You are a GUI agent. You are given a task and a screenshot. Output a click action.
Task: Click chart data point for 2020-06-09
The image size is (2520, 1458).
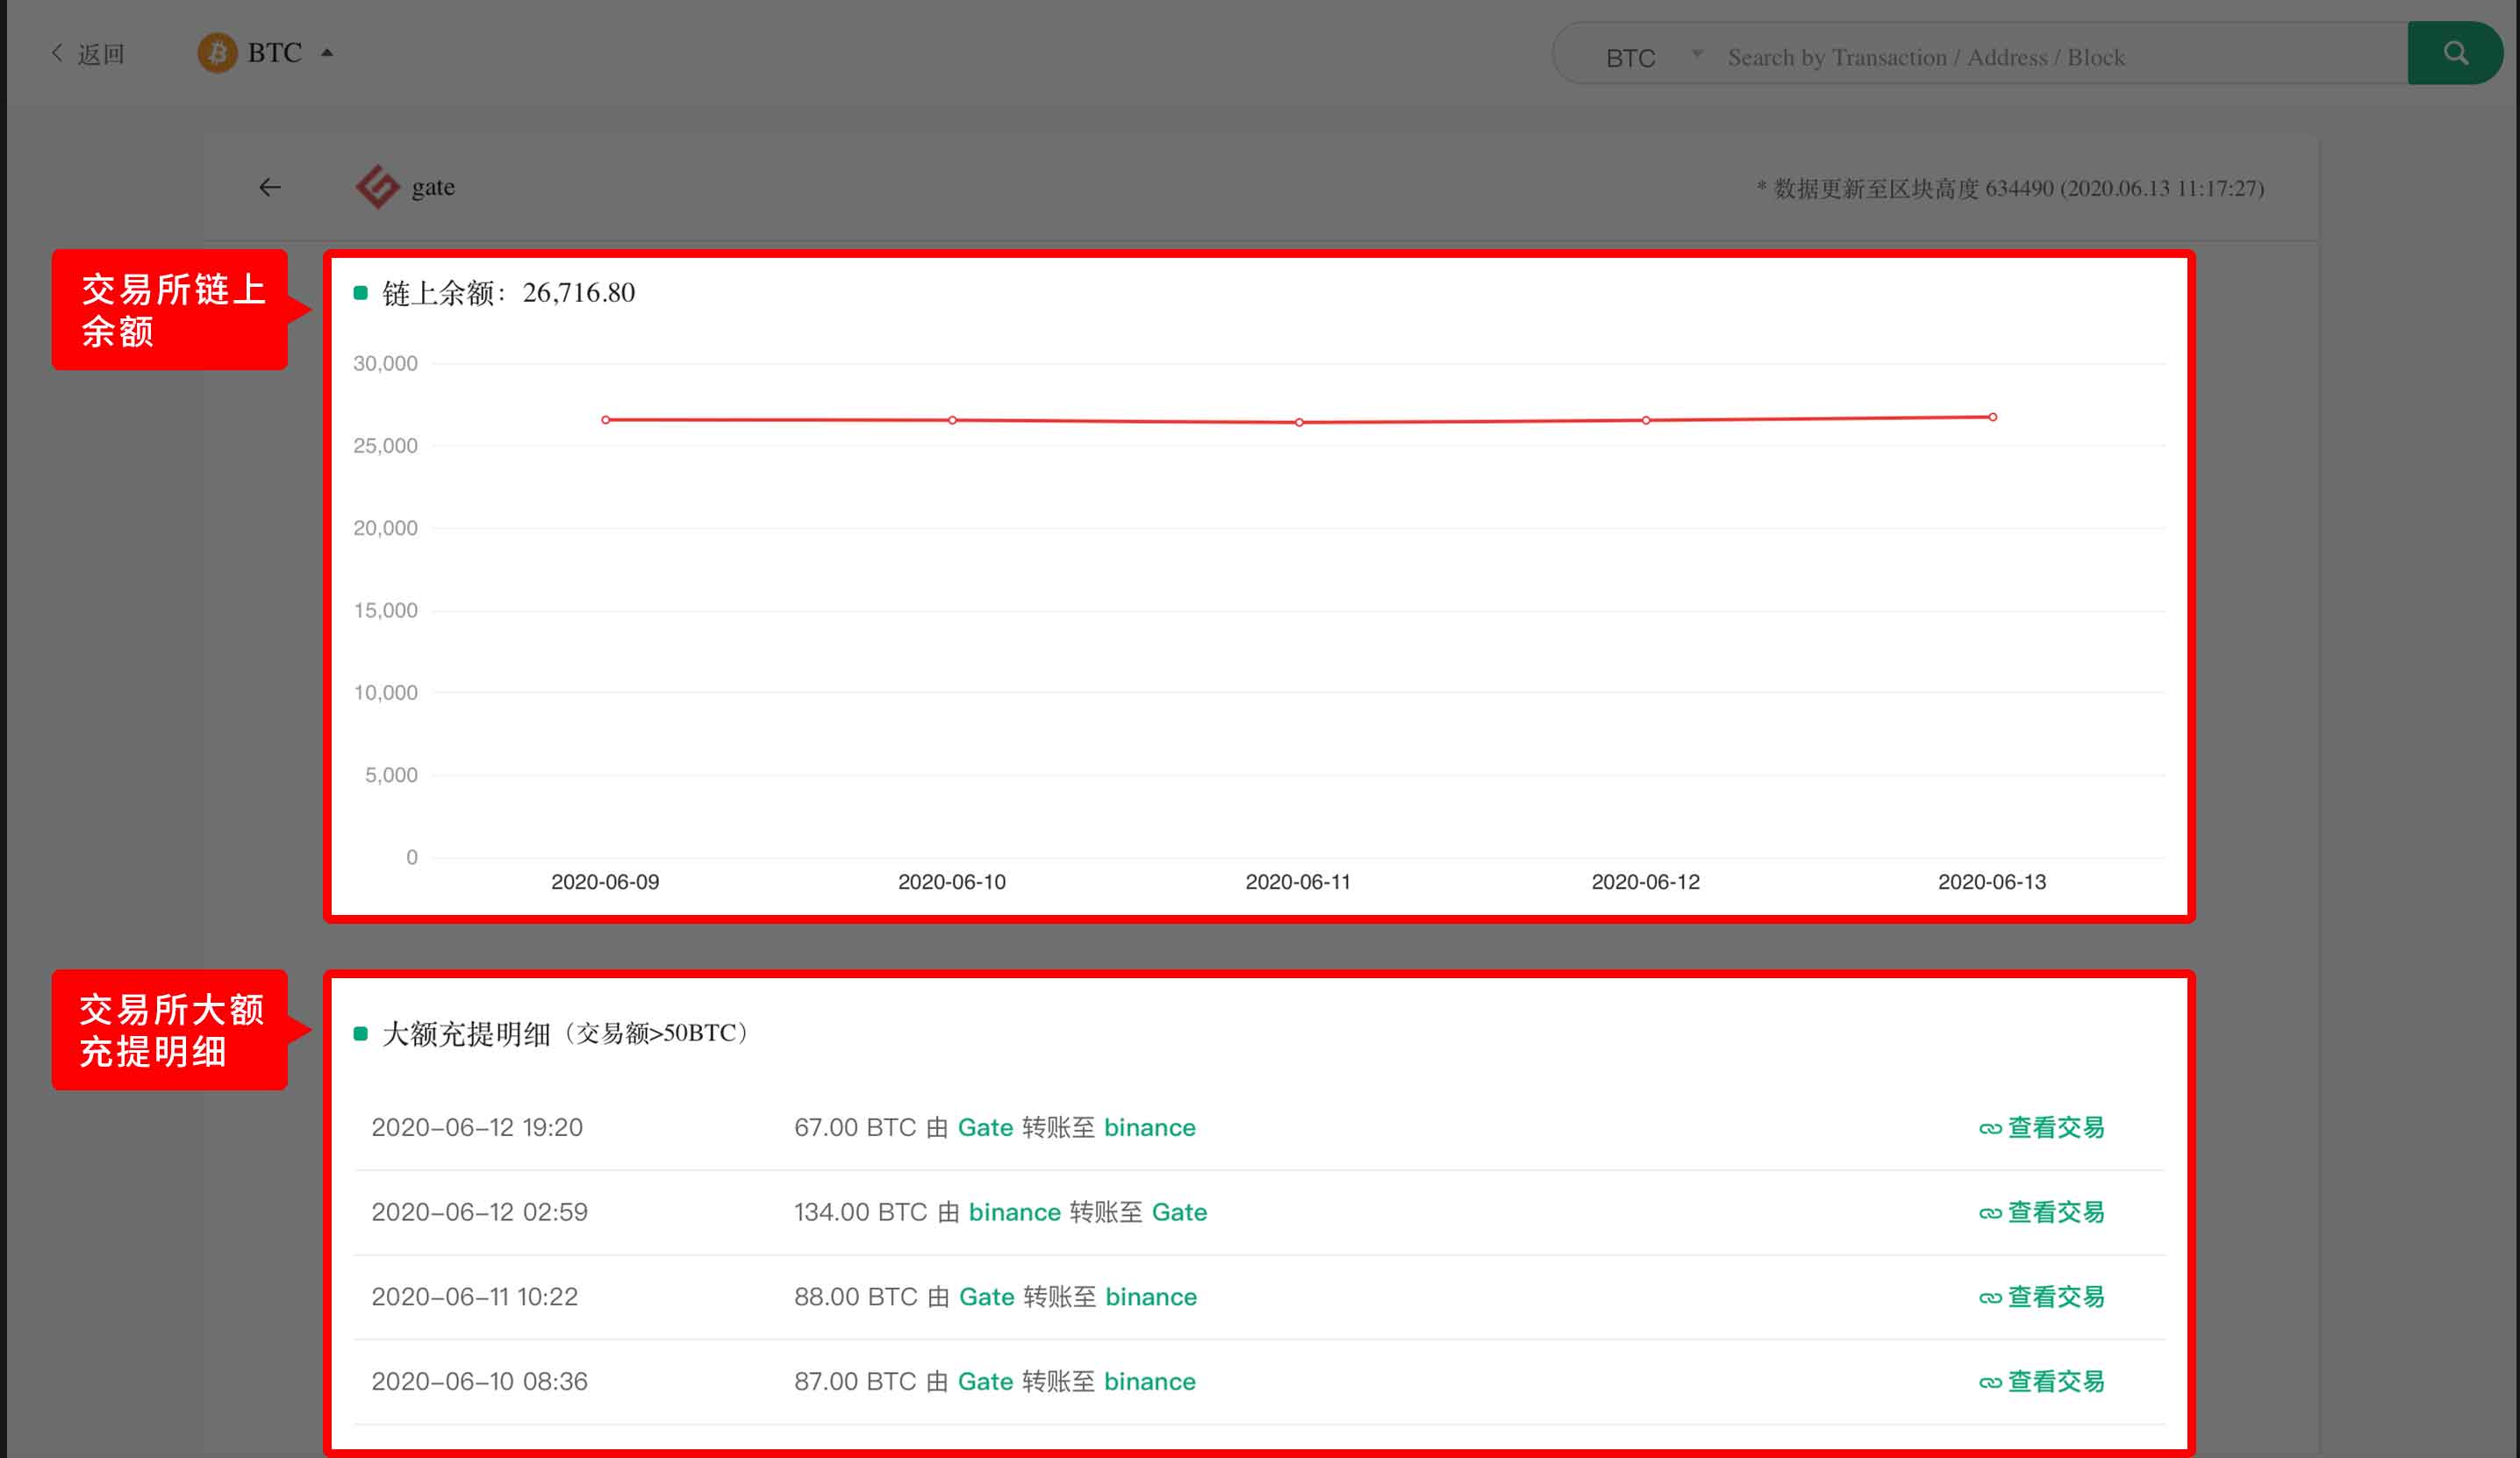click(x=605, y=420)
